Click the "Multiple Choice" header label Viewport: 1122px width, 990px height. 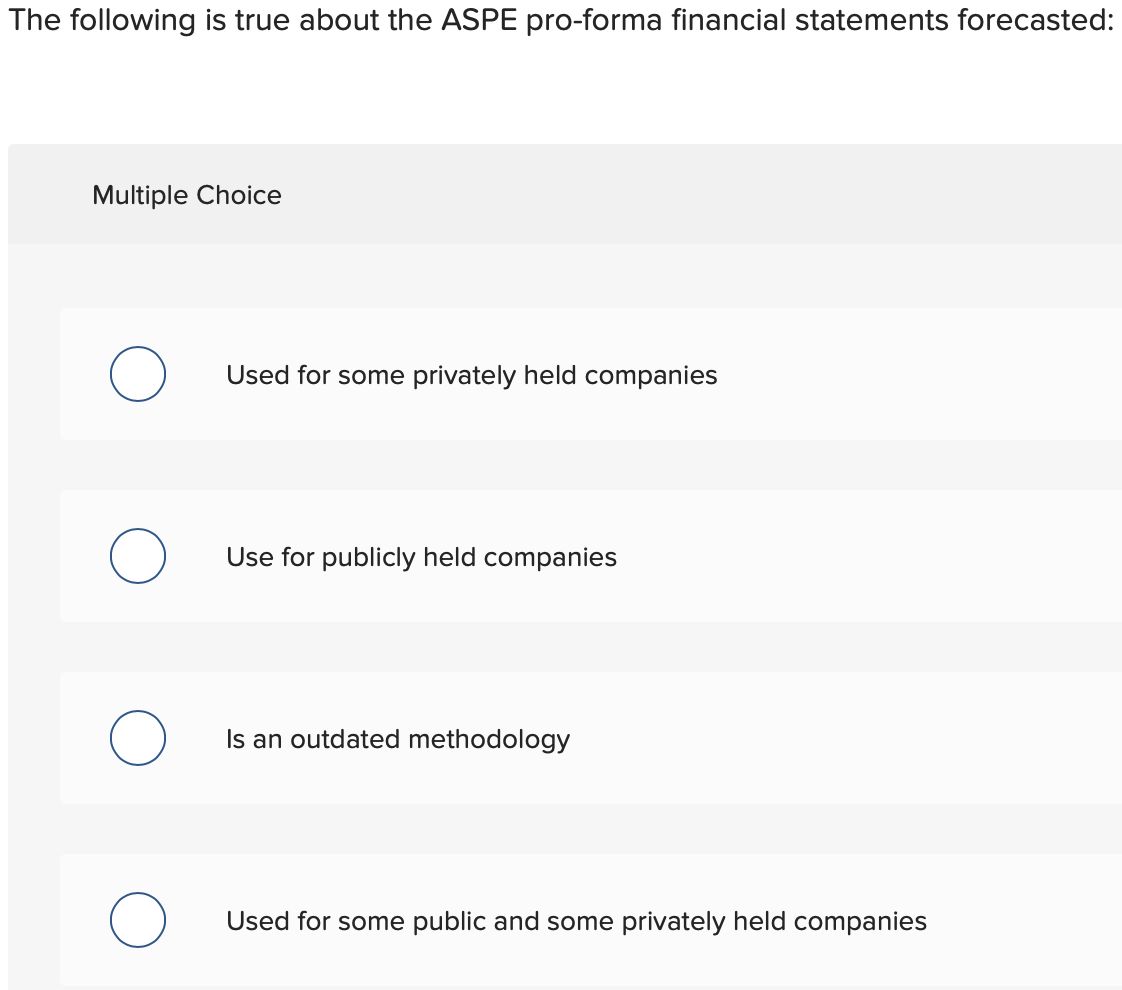[187, 195]
